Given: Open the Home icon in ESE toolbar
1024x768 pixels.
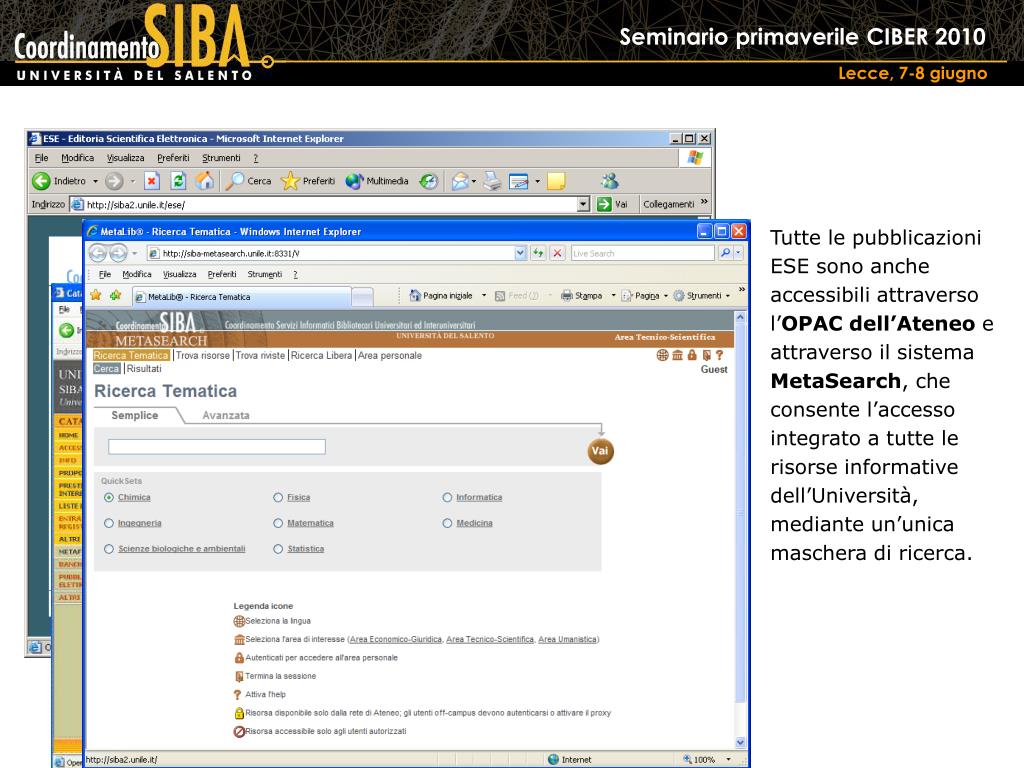Looking at the screenshot, I should pyautogui.click(x=204, y=181).
